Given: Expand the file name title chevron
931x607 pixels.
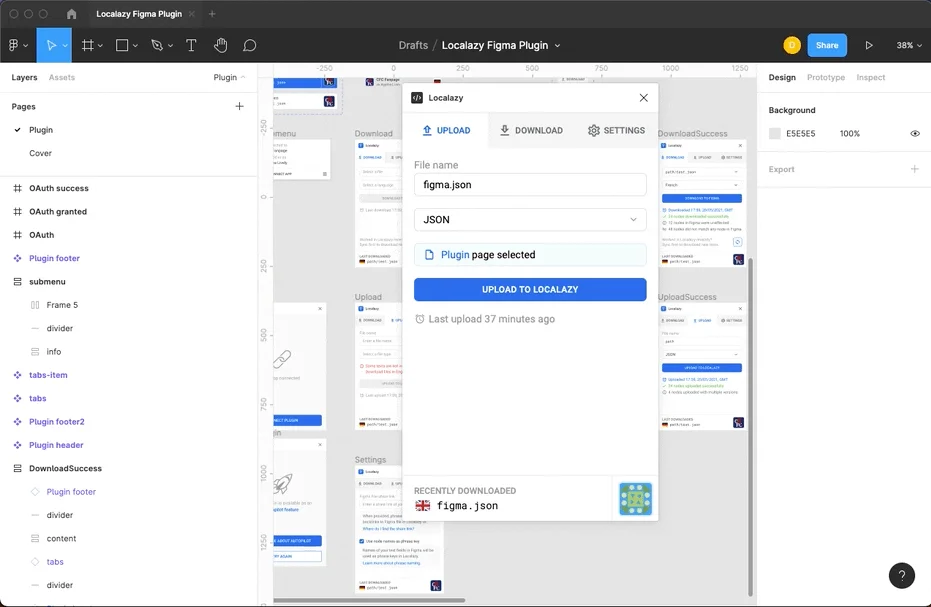Looking at the screenshot, I should [557, 46].
